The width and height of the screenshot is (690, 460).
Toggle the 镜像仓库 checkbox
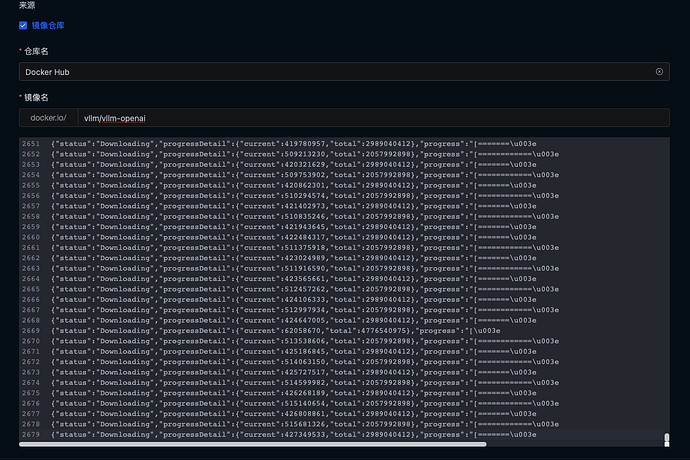(23, 26)
